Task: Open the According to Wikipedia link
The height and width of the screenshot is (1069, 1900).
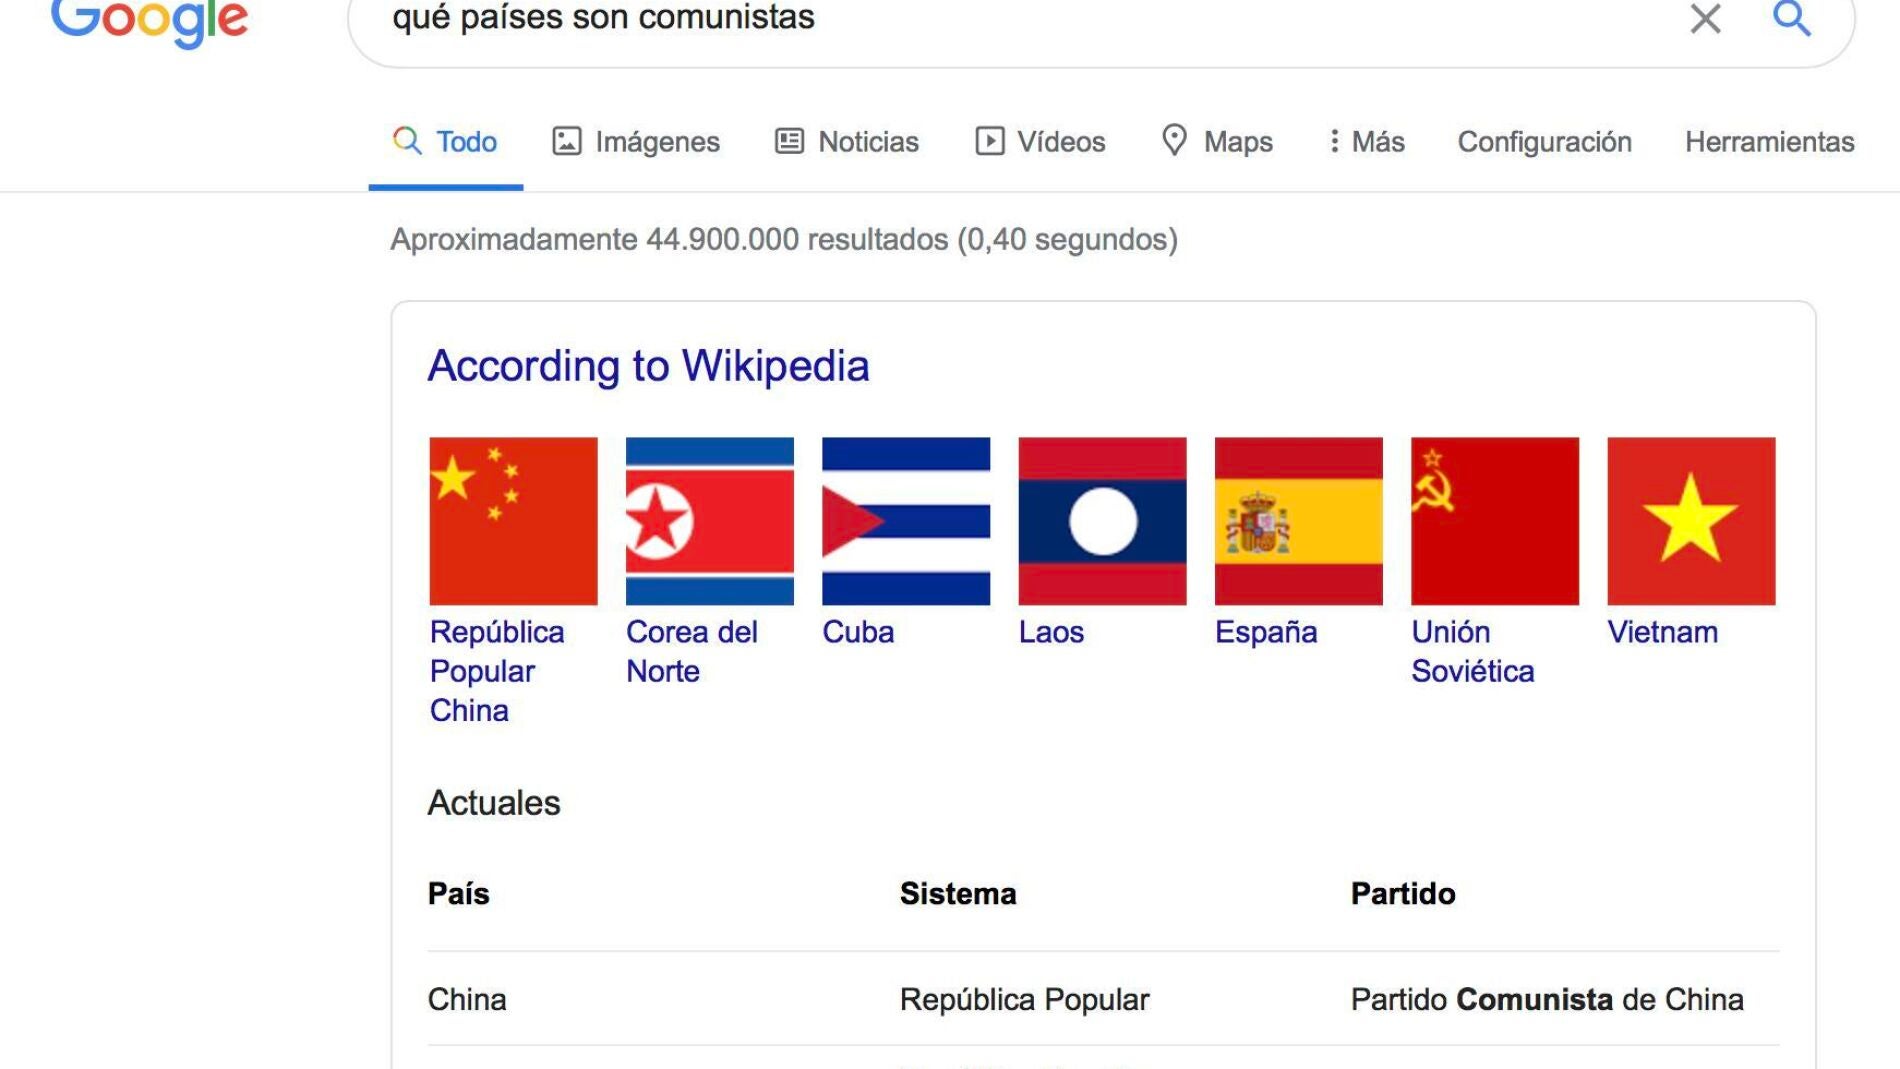Action: click(x=648, y=366)
